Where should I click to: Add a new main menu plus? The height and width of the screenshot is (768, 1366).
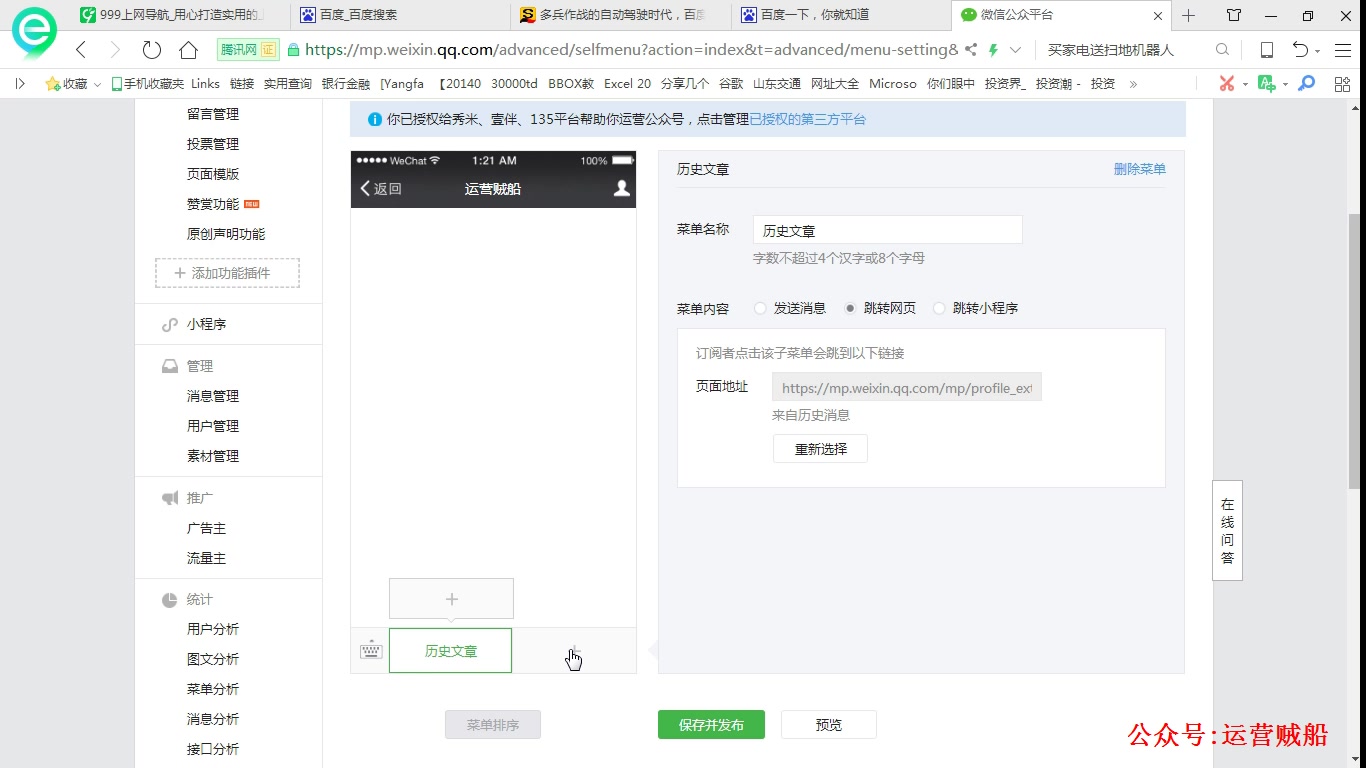click(574, 651)
